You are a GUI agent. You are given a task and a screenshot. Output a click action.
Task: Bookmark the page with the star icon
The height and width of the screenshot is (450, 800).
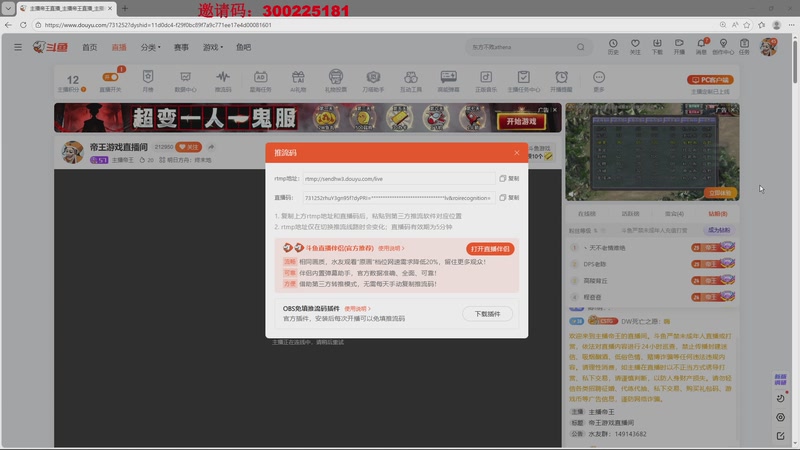(x=747, y=24)
